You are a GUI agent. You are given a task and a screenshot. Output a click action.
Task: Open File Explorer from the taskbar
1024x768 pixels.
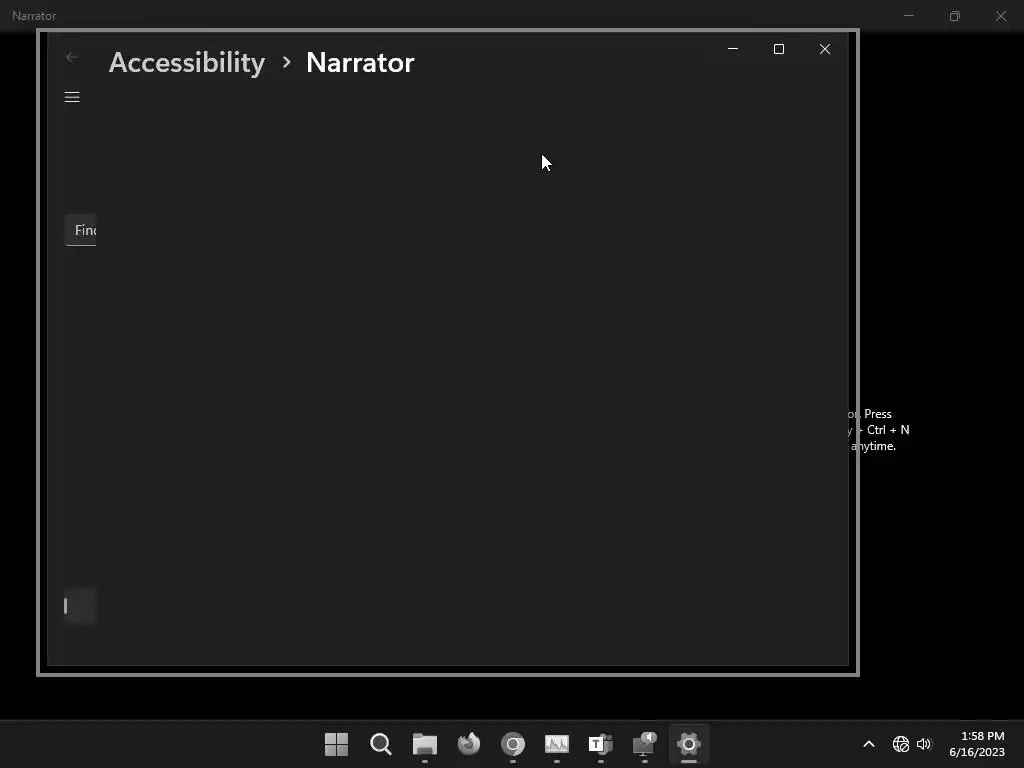(424, 744)
